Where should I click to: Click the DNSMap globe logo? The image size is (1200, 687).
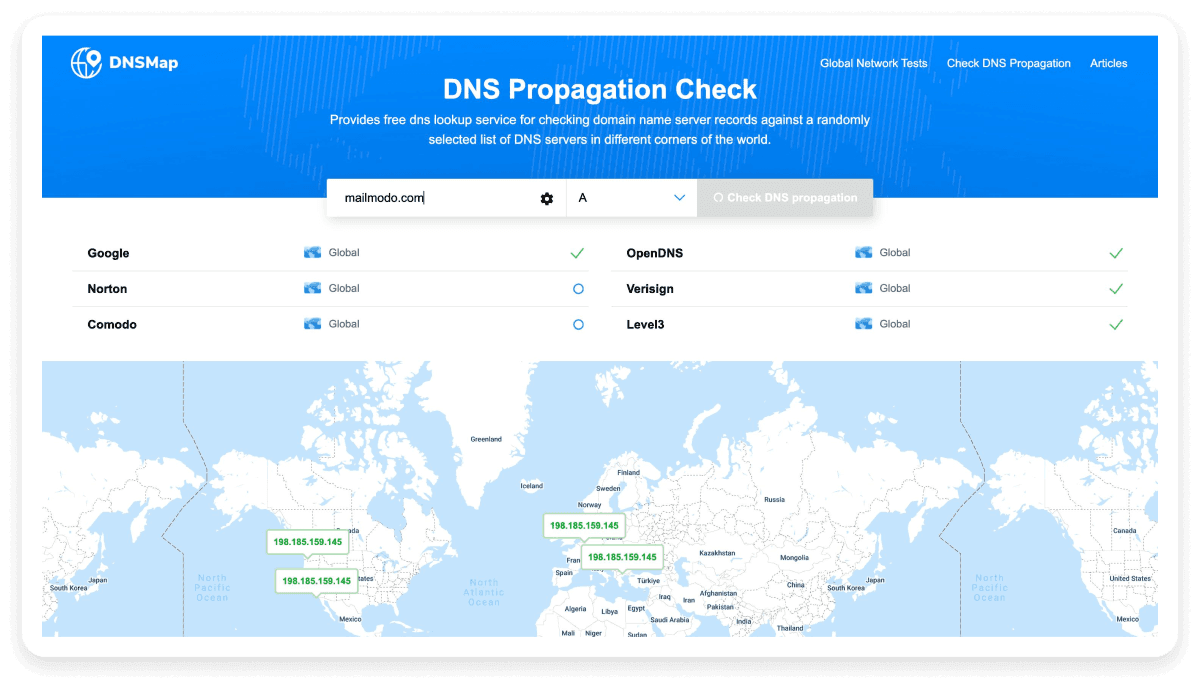click(x=87, y=63)
